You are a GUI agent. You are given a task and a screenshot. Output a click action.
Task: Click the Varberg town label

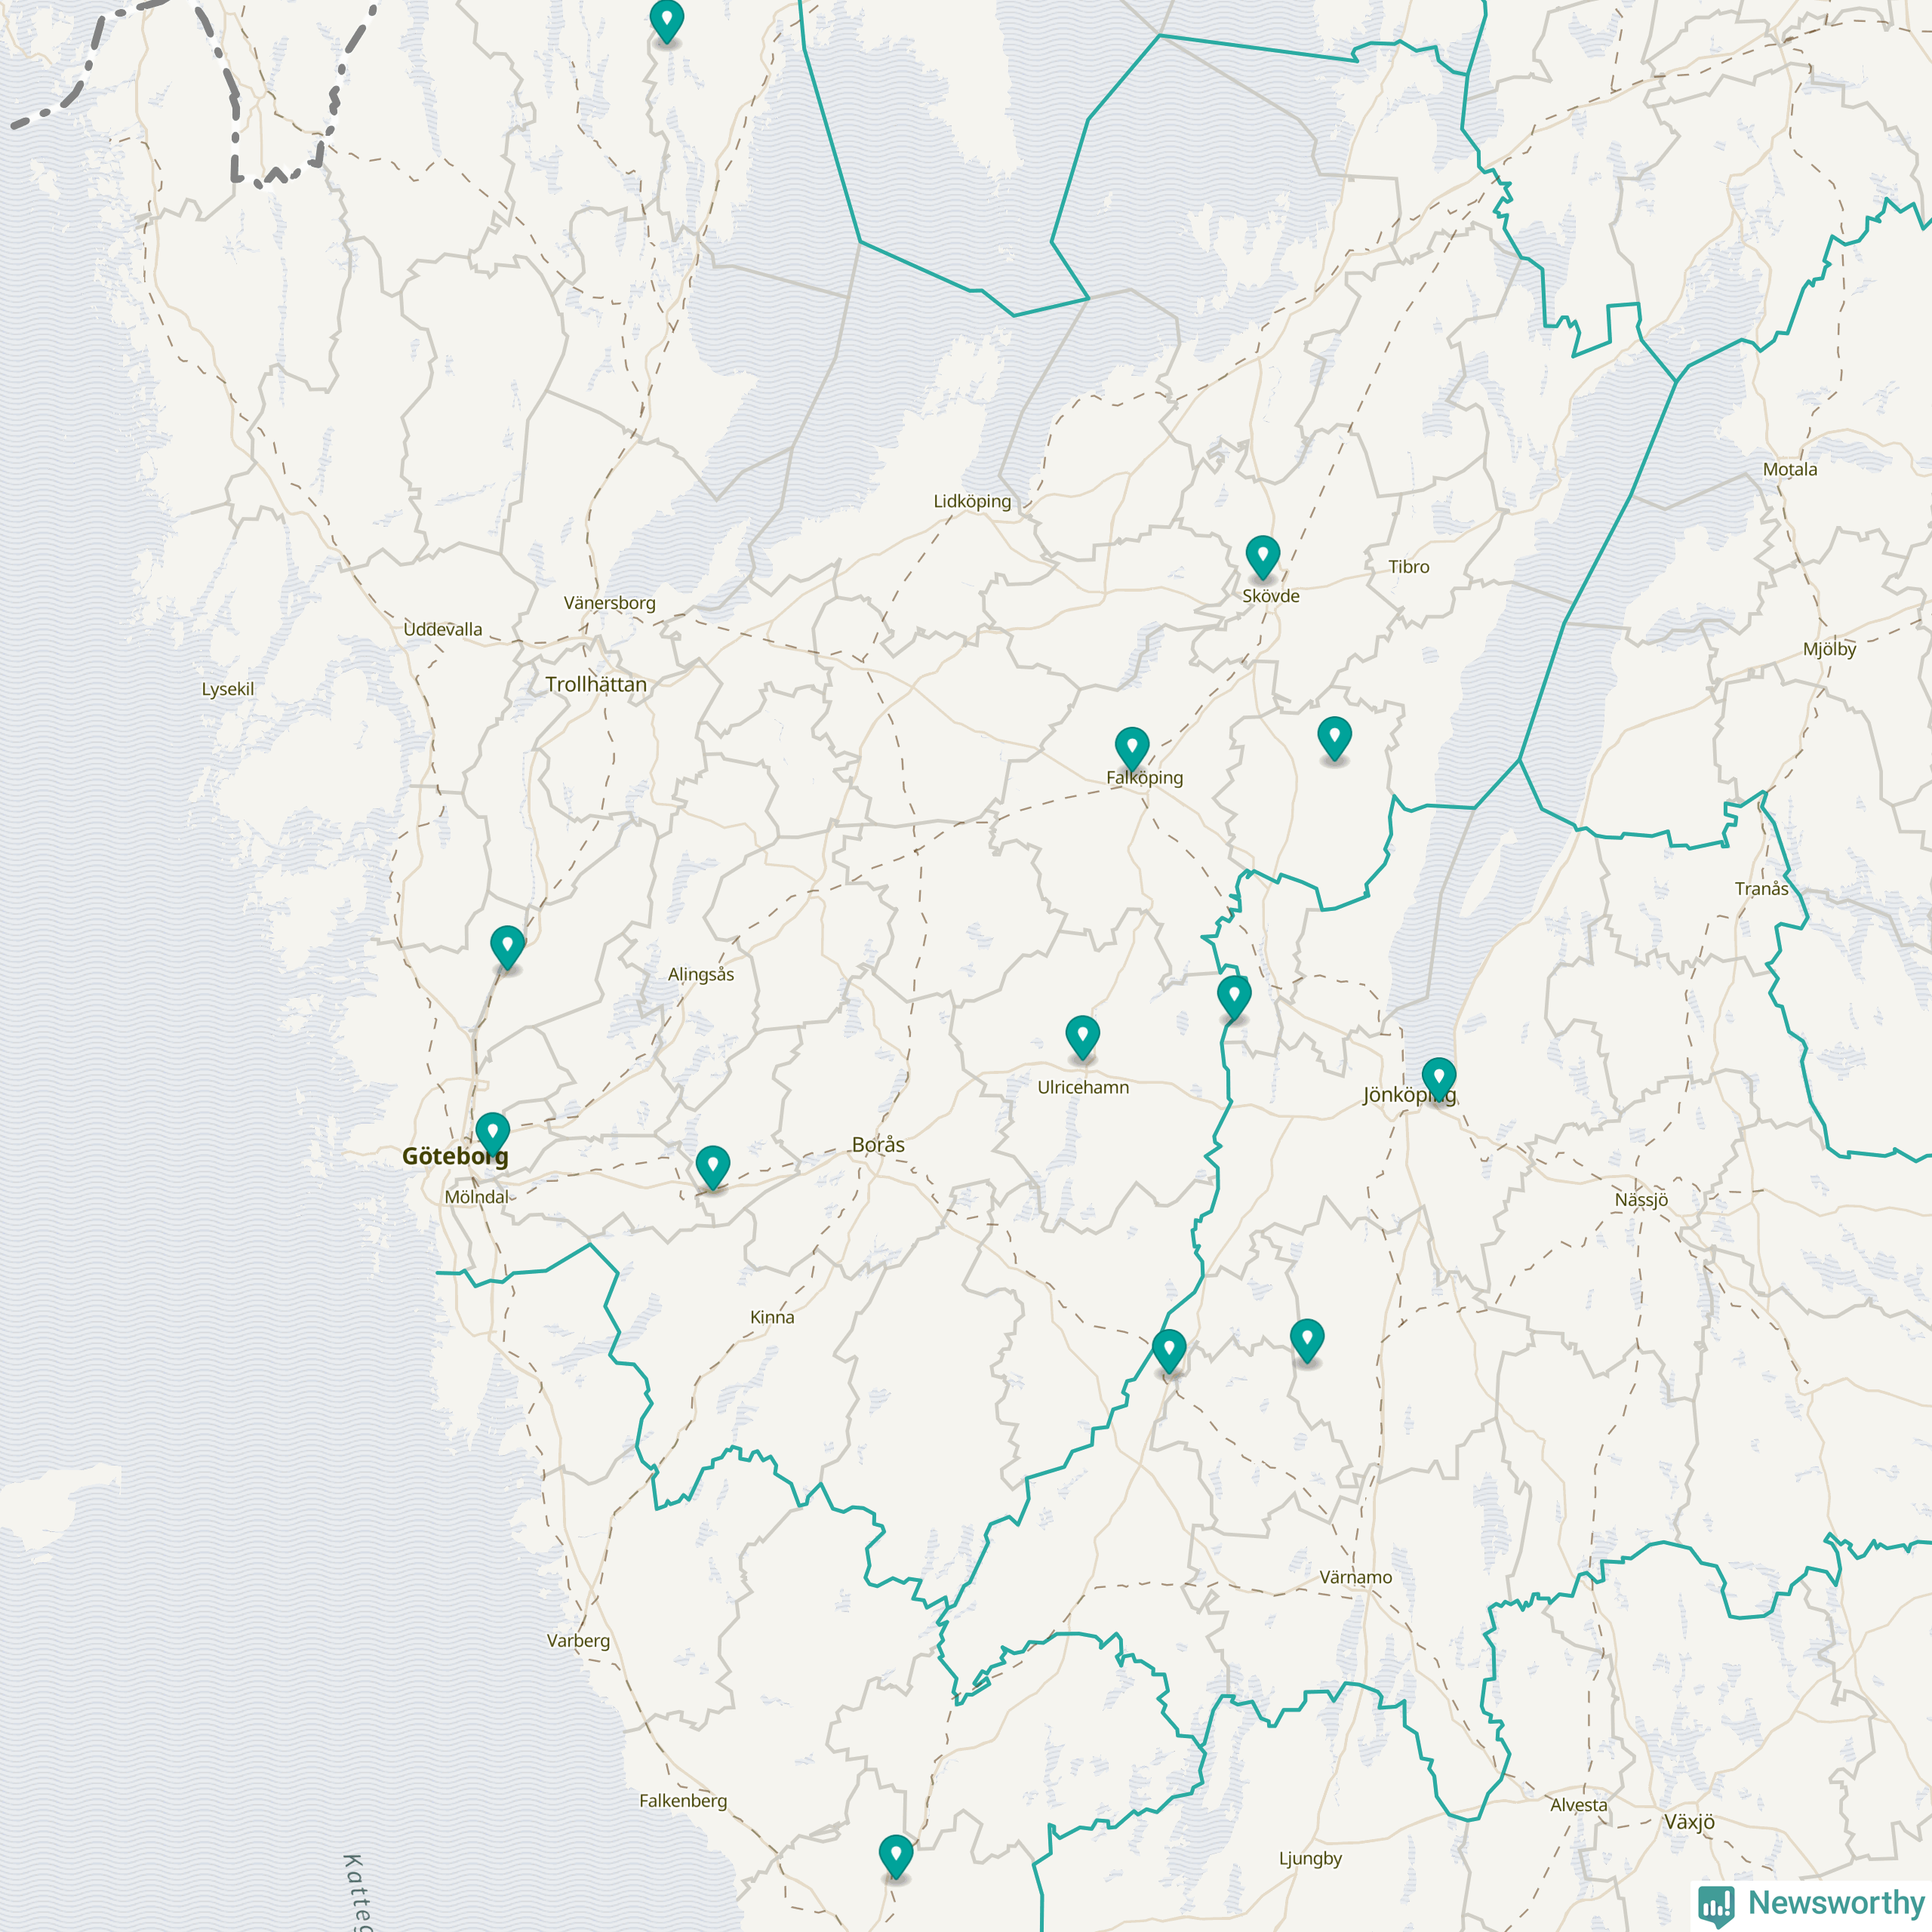(578, 1641)
